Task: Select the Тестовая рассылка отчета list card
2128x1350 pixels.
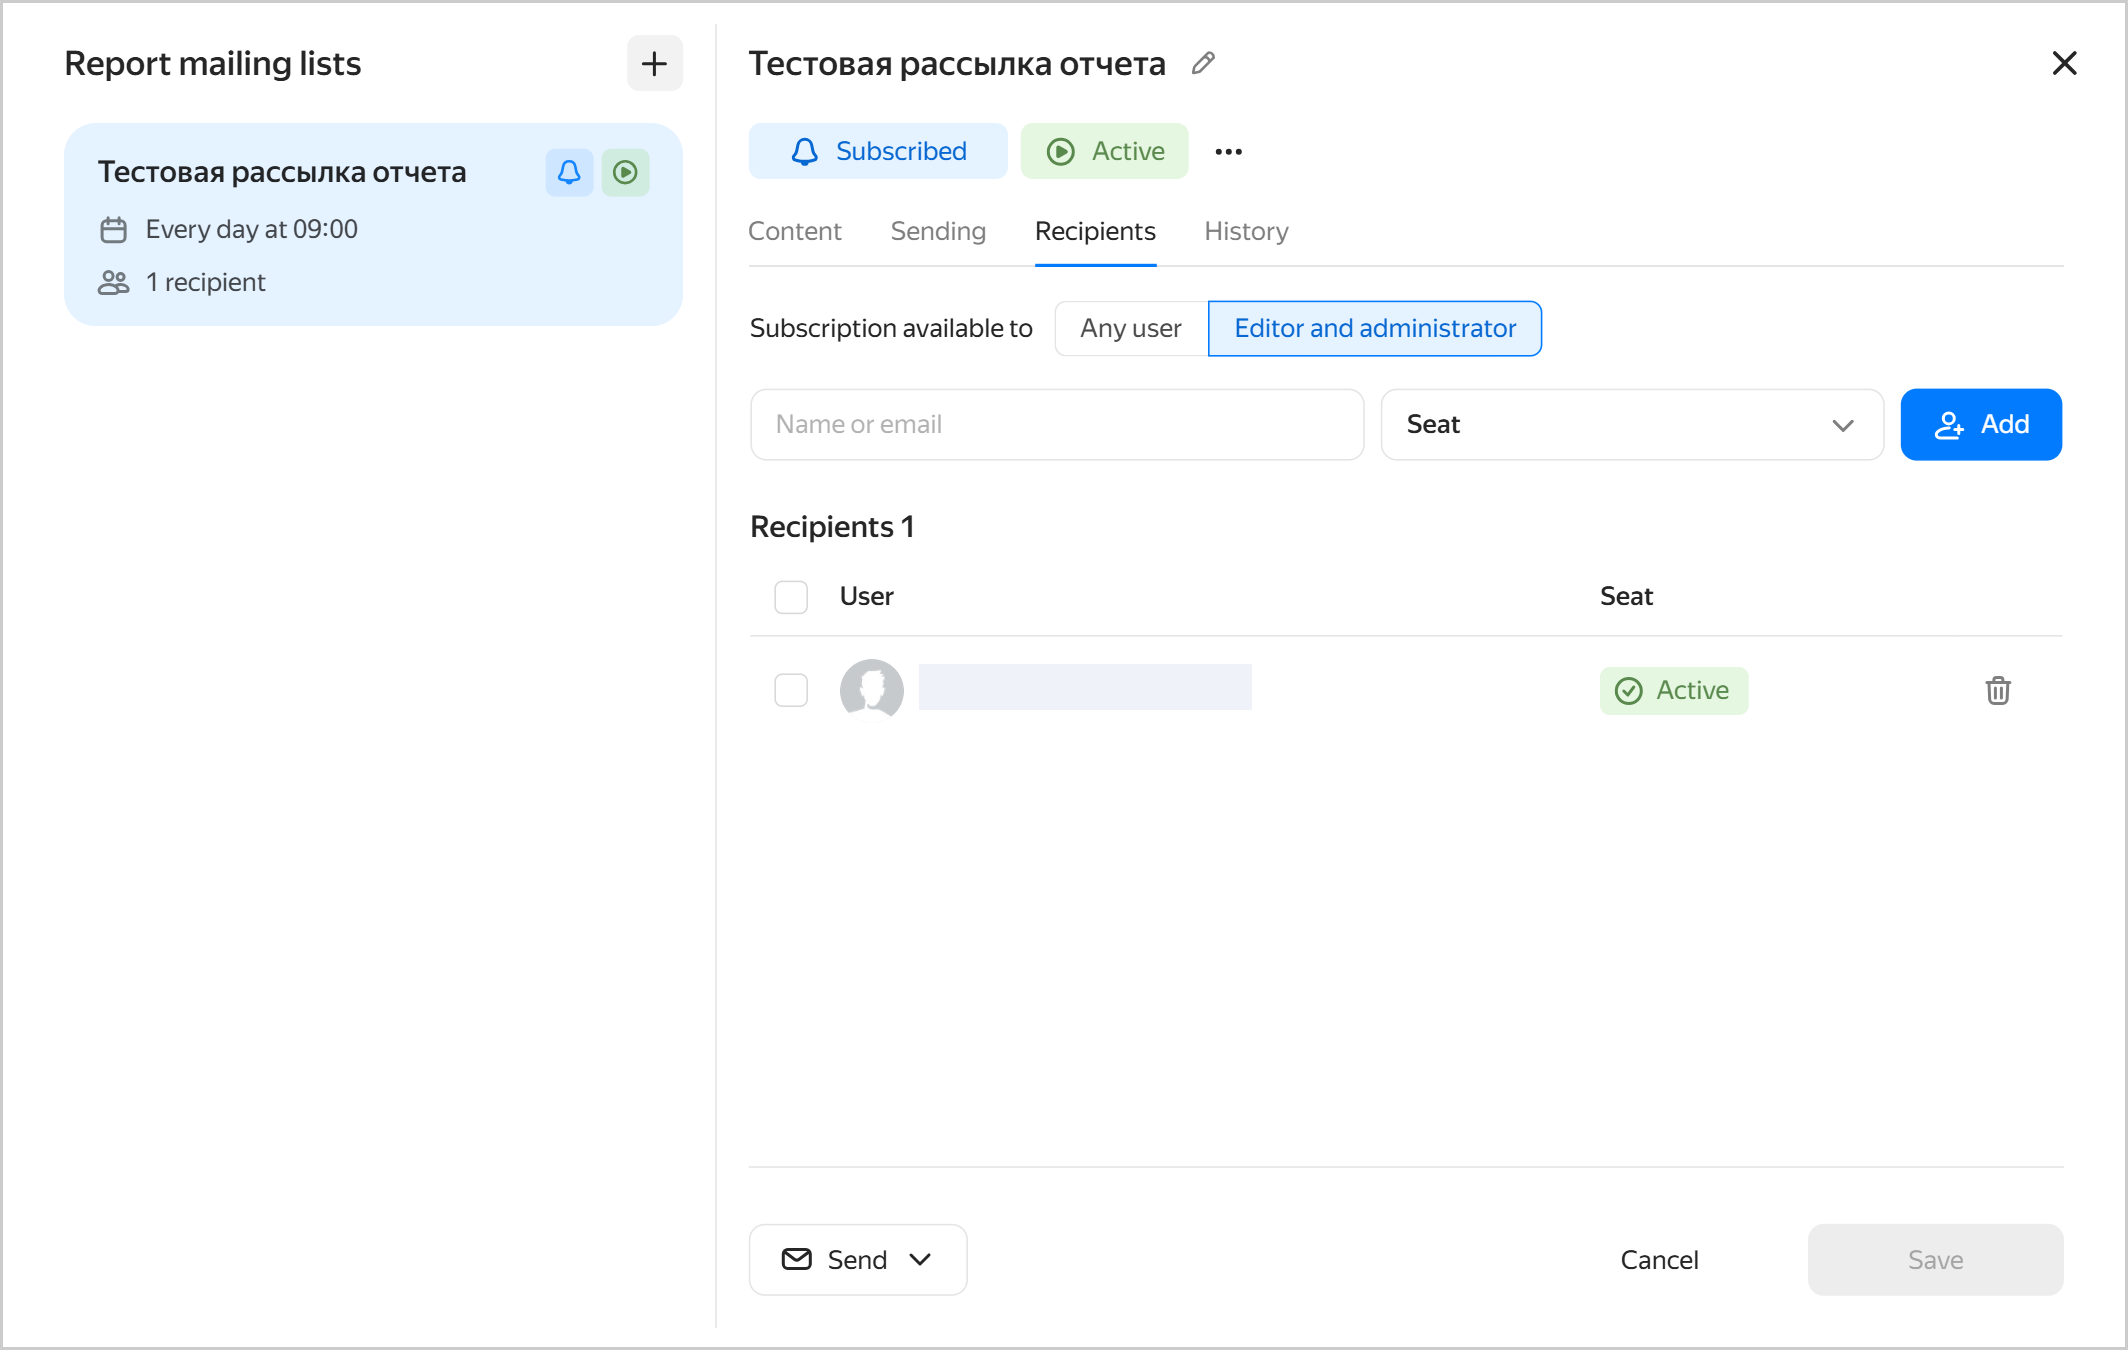Action: pos(373,225)
